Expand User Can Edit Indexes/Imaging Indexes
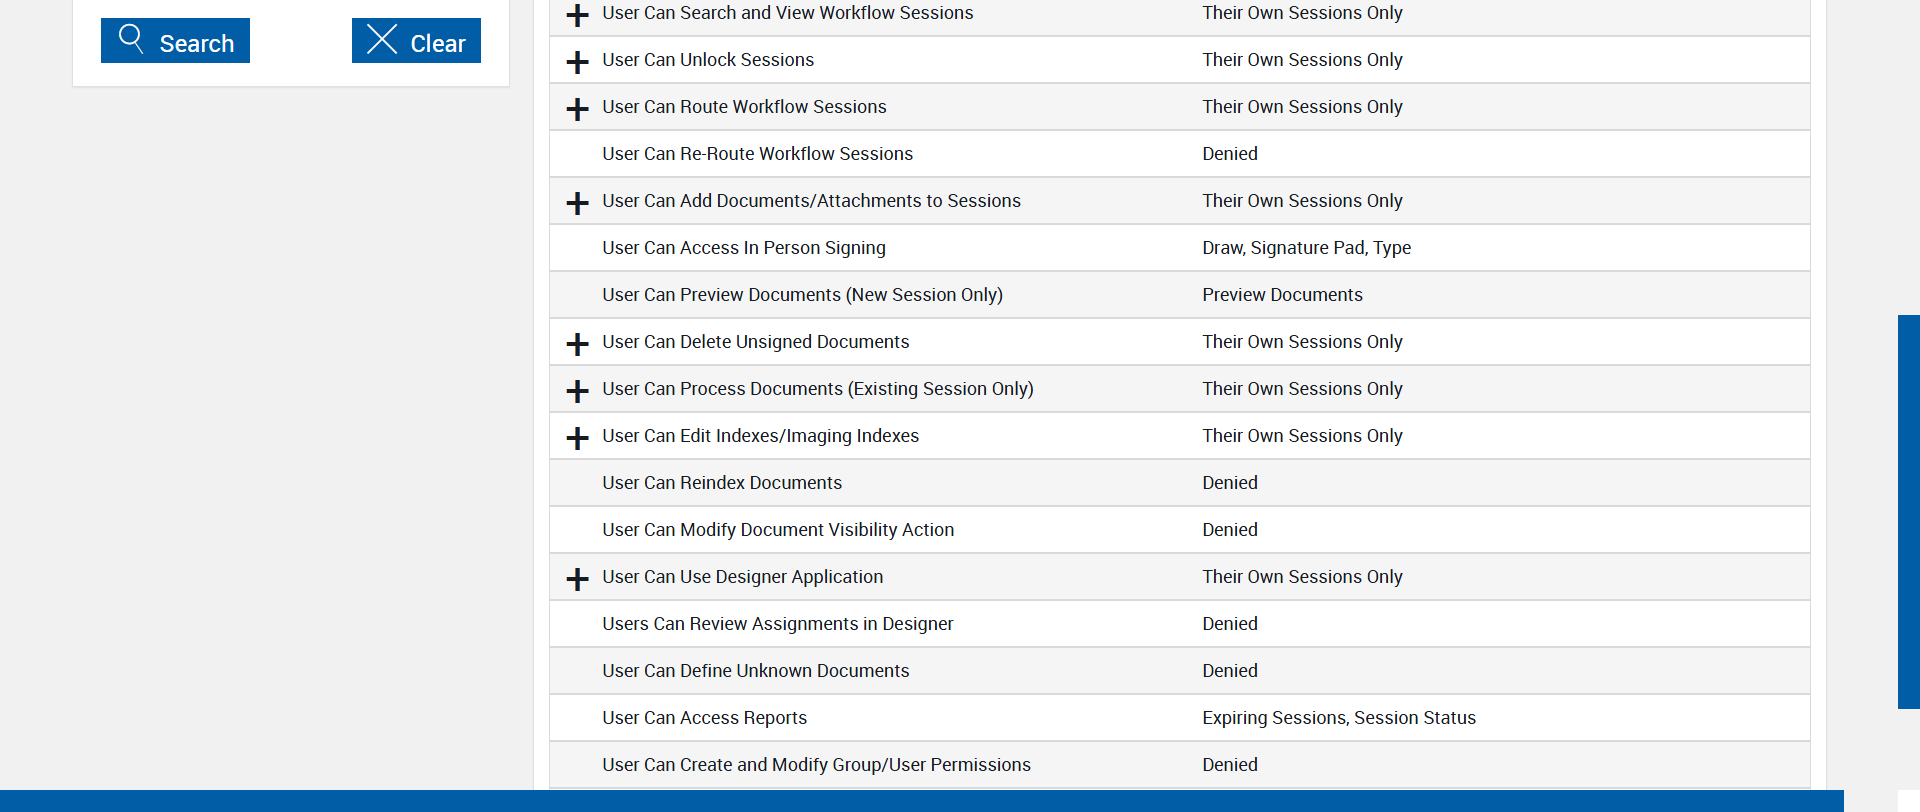Viewport: 1920px width, 812px height. click(577, 438)
